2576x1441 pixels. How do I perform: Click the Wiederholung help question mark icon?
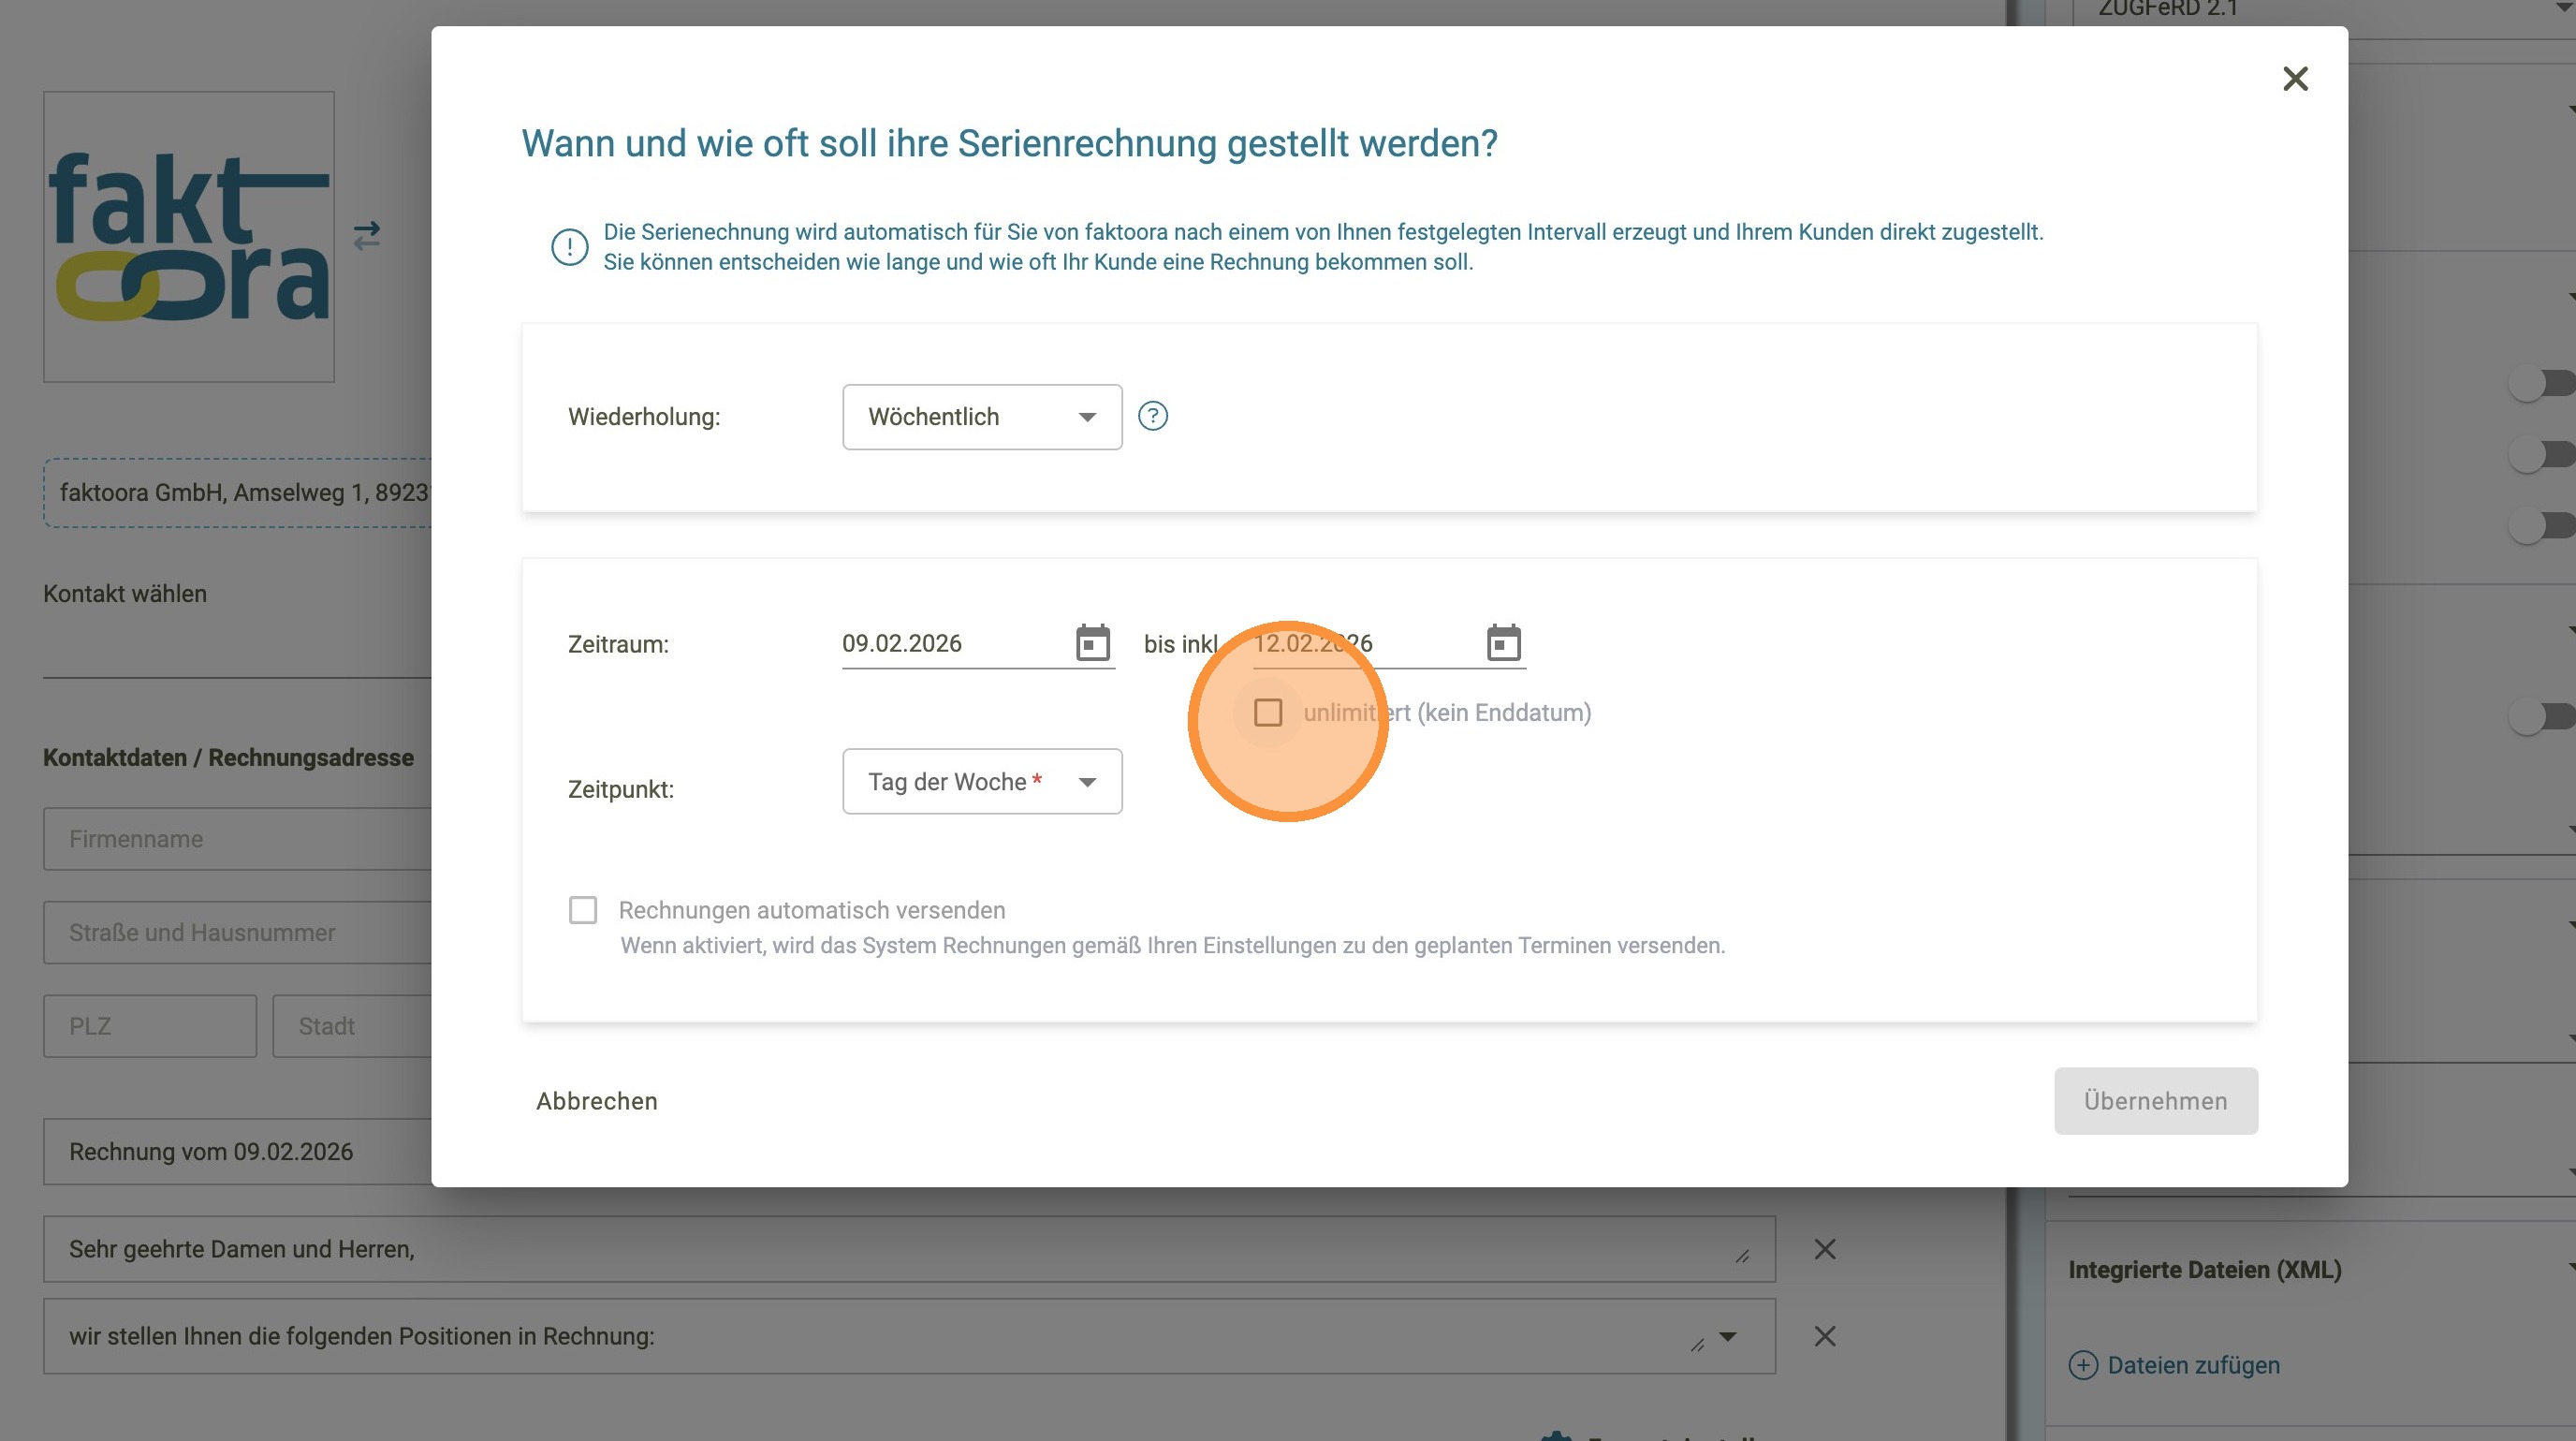point(1153,416)
